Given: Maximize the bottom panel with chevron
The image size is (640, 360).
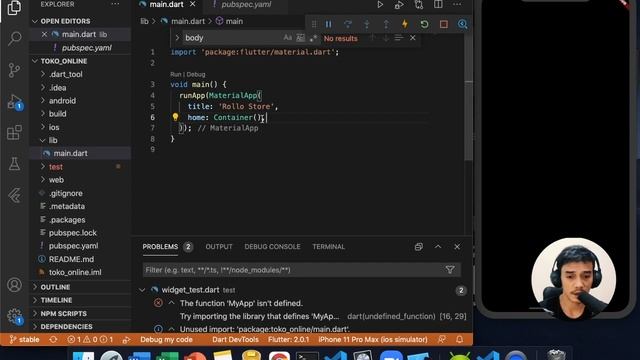Looking at the screenshot, I should [438, 247].
